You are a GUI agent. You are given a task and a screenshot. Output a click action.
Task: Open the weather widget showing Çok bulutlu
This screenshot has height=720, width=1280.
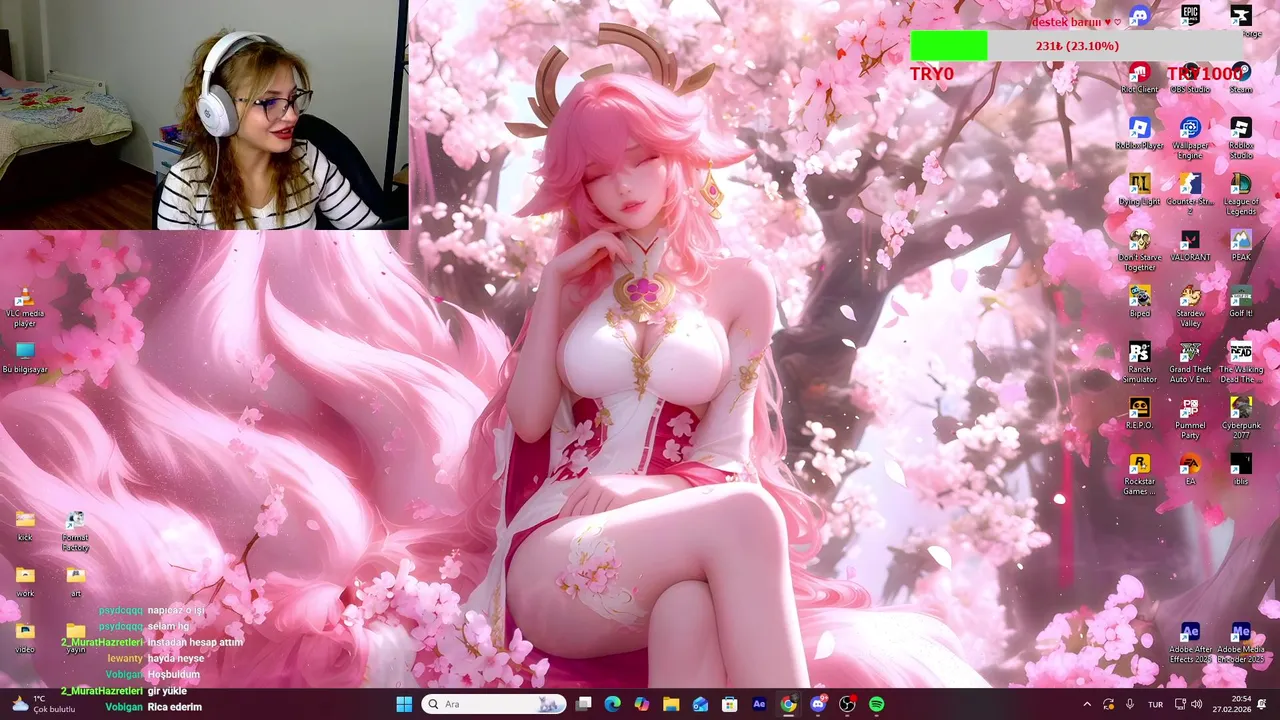(x=42, y=704)
